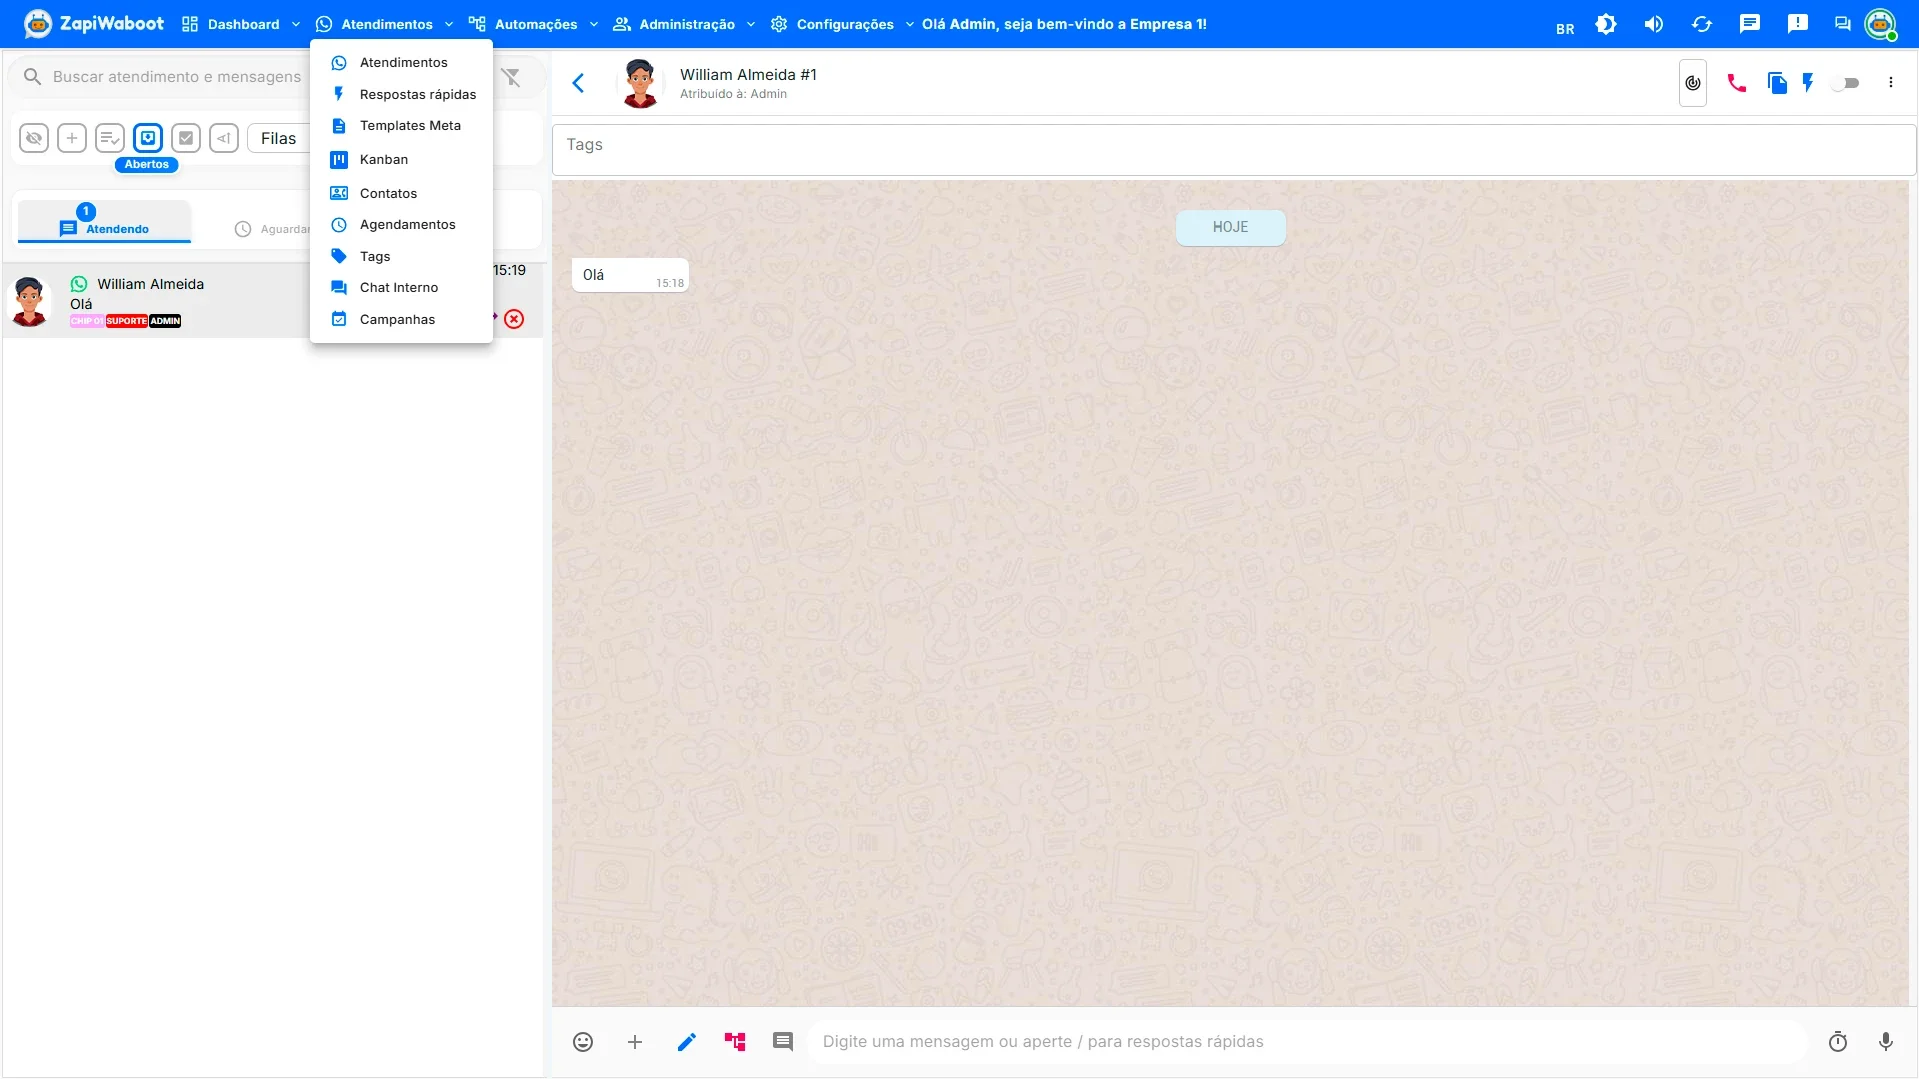1919x1079 pixels.
Task: Click the HOJE date badge
Action: [x=1230, y=227]
